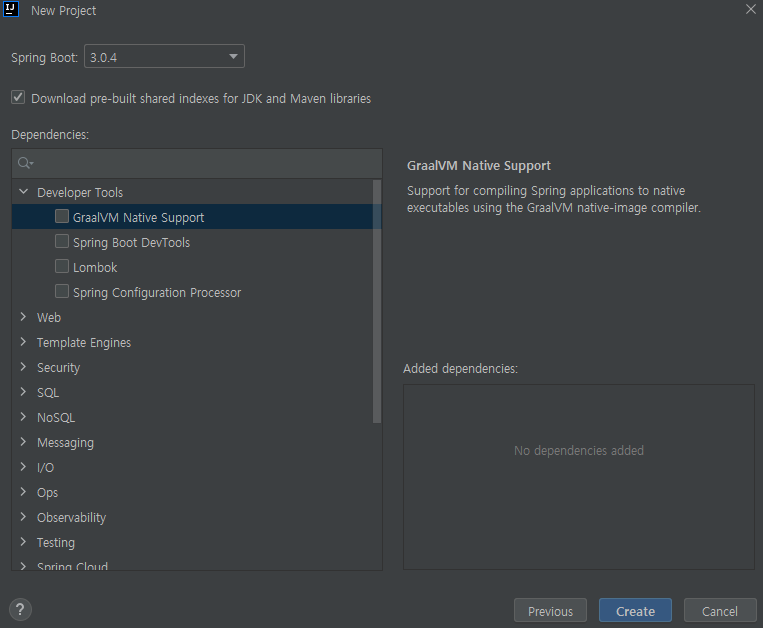Click the Added dependencies label
Screen dimensions: 763x628
pyautogui.click(x=460, y=369)
